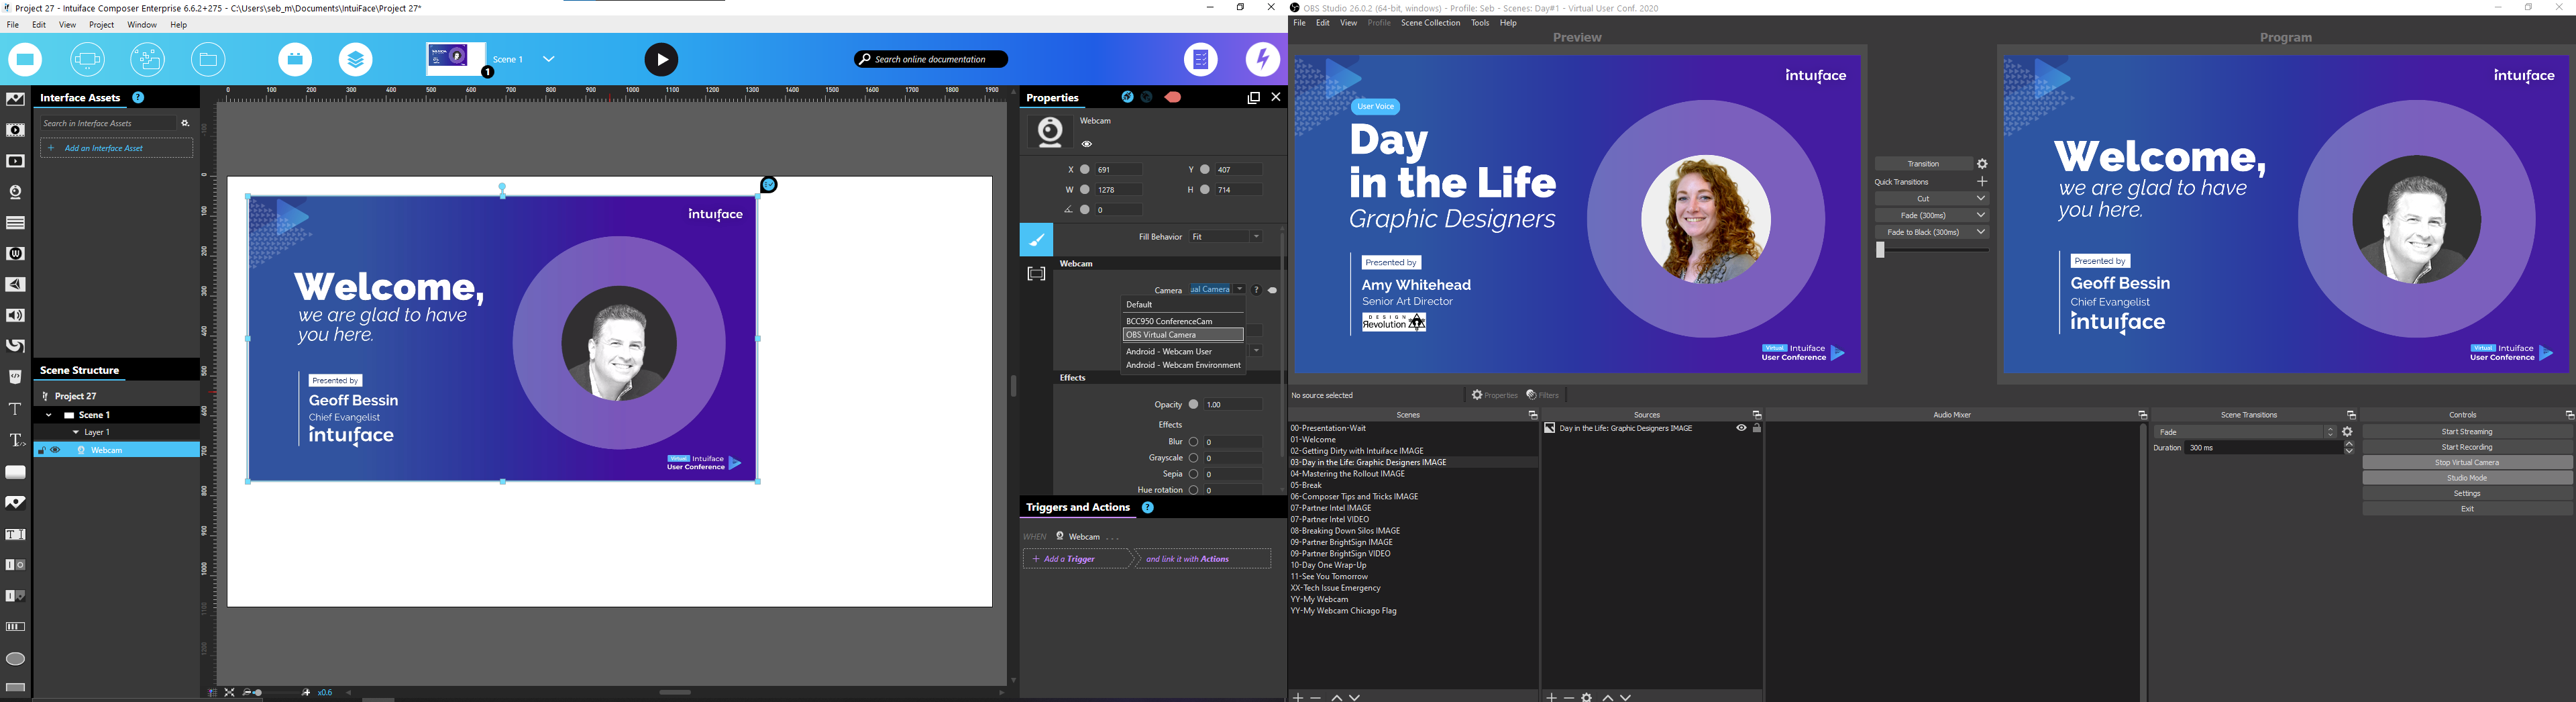Image resolution: width=2576 pixels, height=702 pixels.
Task: Open the Window menu in Composer
Action: (x=142, y=25)
